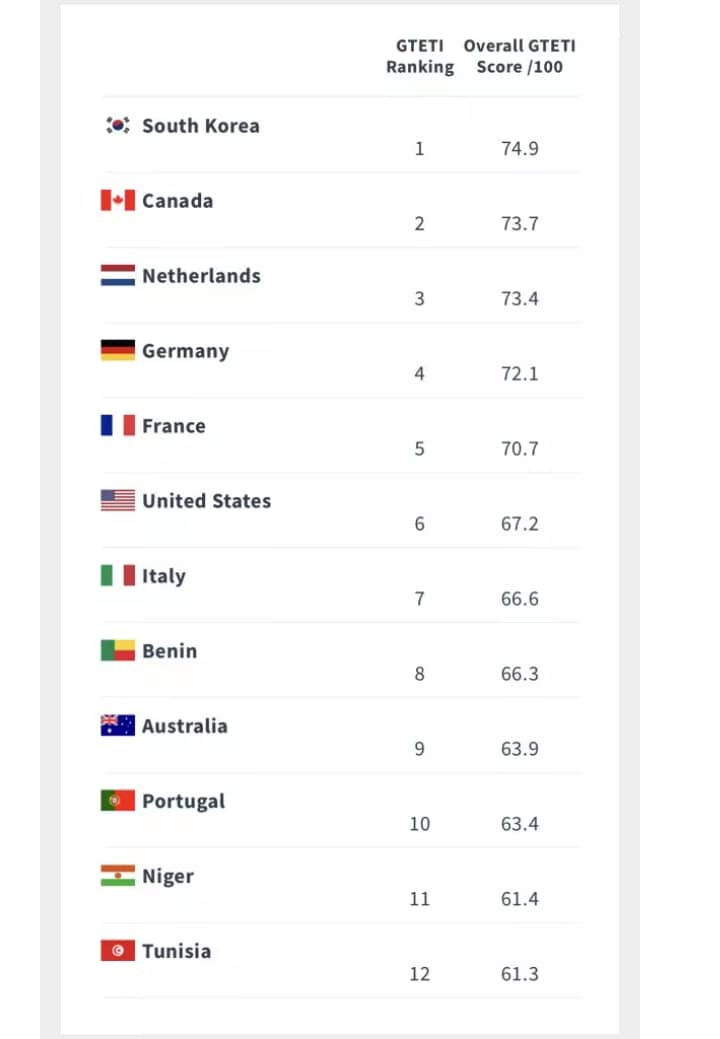Click the Germany flag icon
The width and height of the screenshot is (720, 1039).
[118, 351]
